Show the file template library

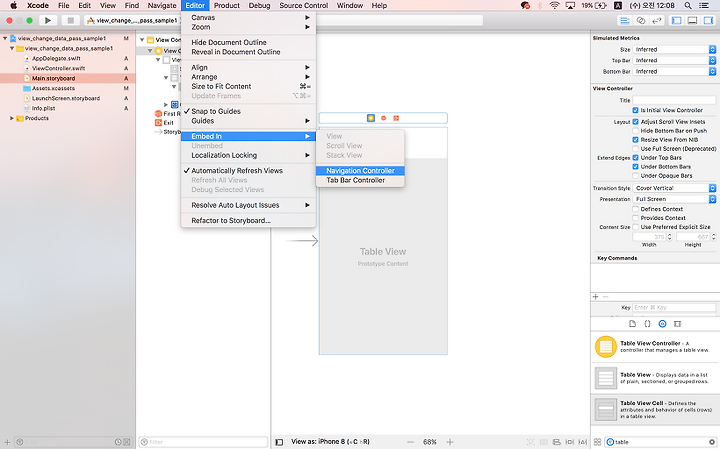coord(632,324)
